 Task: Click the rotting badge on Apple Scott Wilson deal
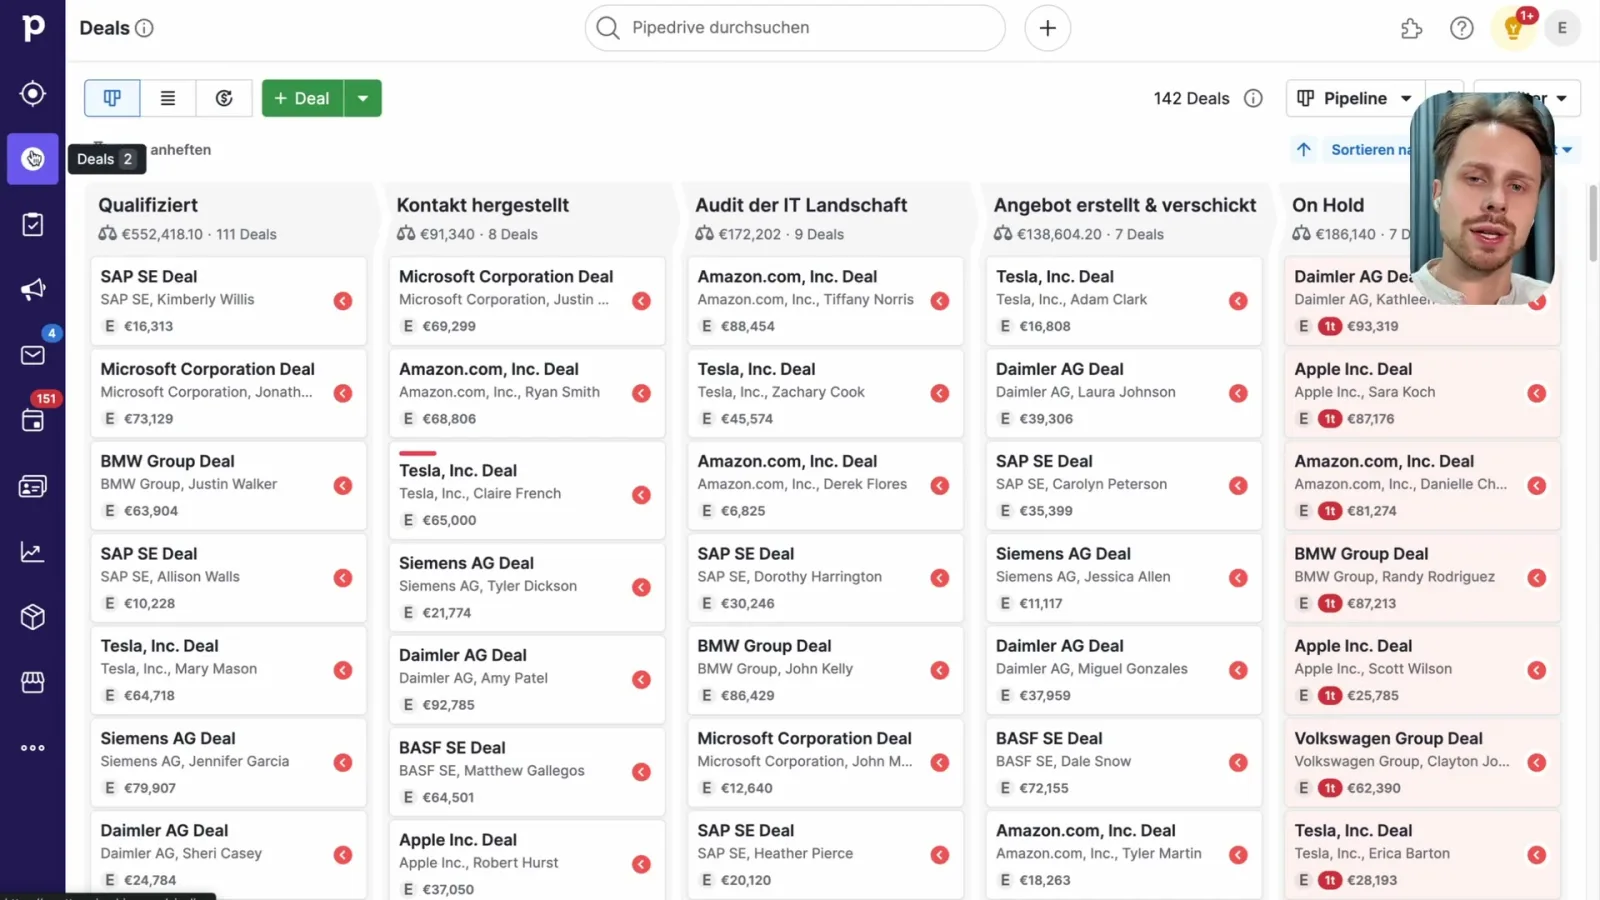pyautogui.click(x=1330, y=696)
